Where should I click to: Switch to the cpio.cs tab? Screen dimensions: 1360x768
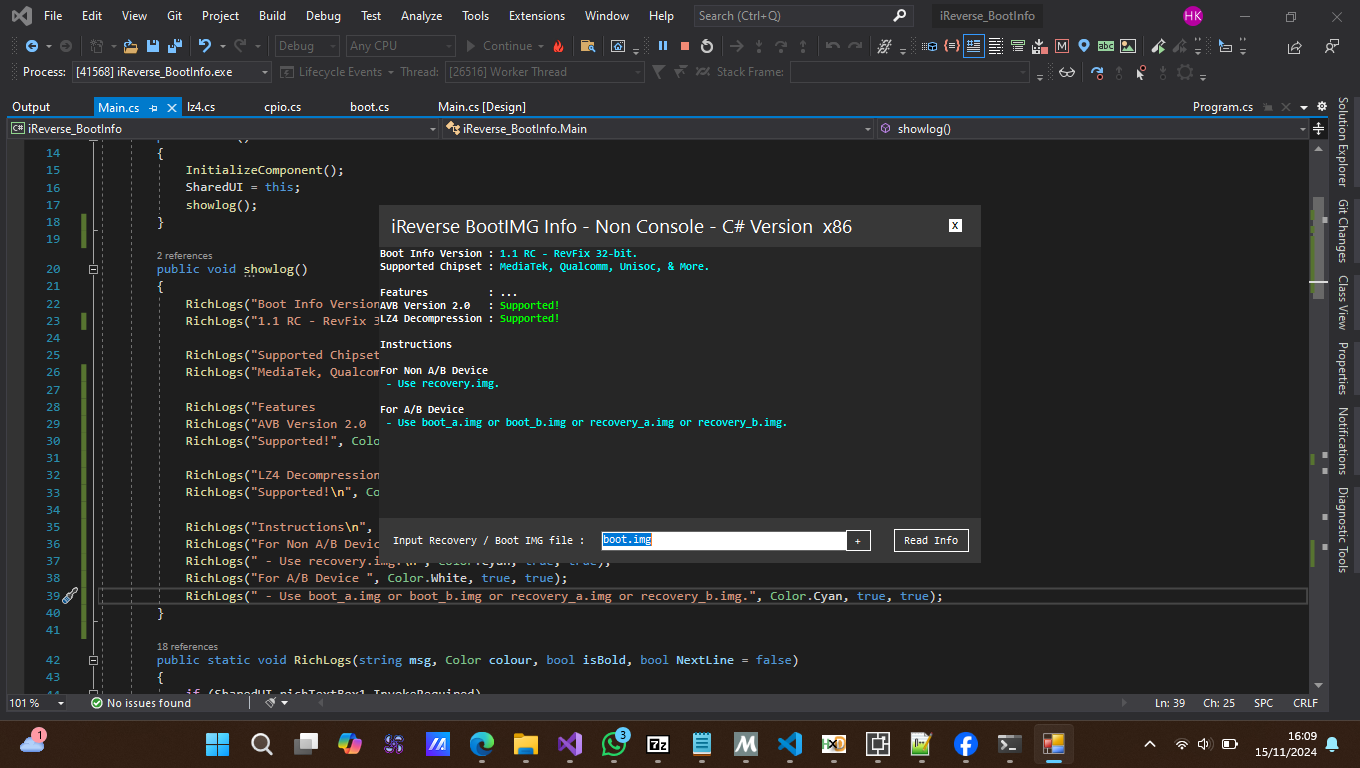[x=282, y=107]
